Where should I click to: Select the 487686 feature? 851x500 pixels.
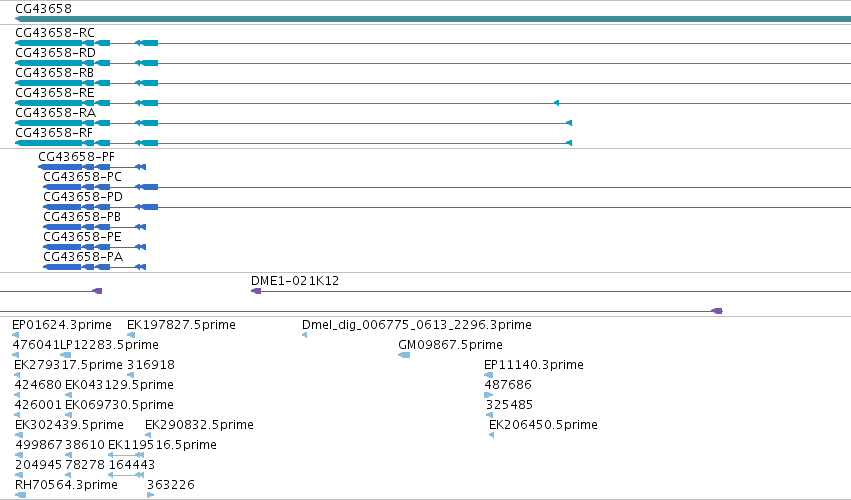click(508, 385)
